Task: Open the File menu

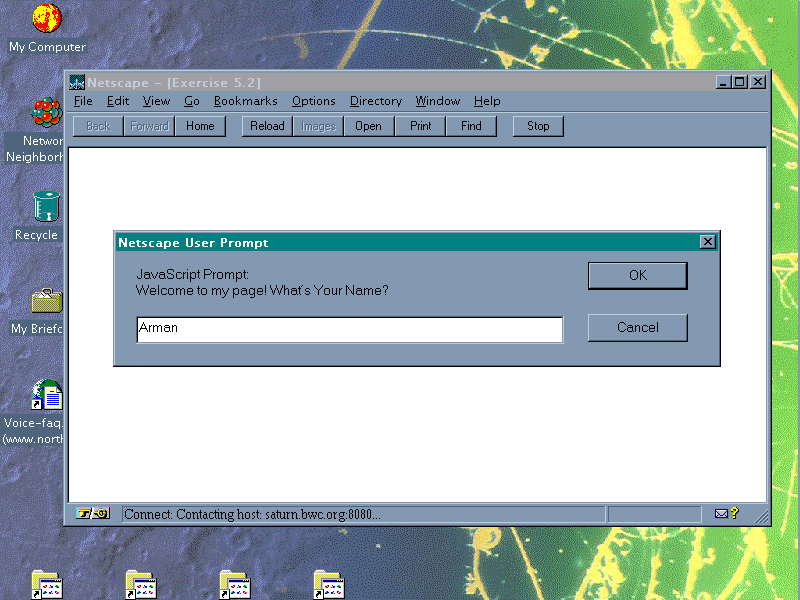Action: click(83, 101)
